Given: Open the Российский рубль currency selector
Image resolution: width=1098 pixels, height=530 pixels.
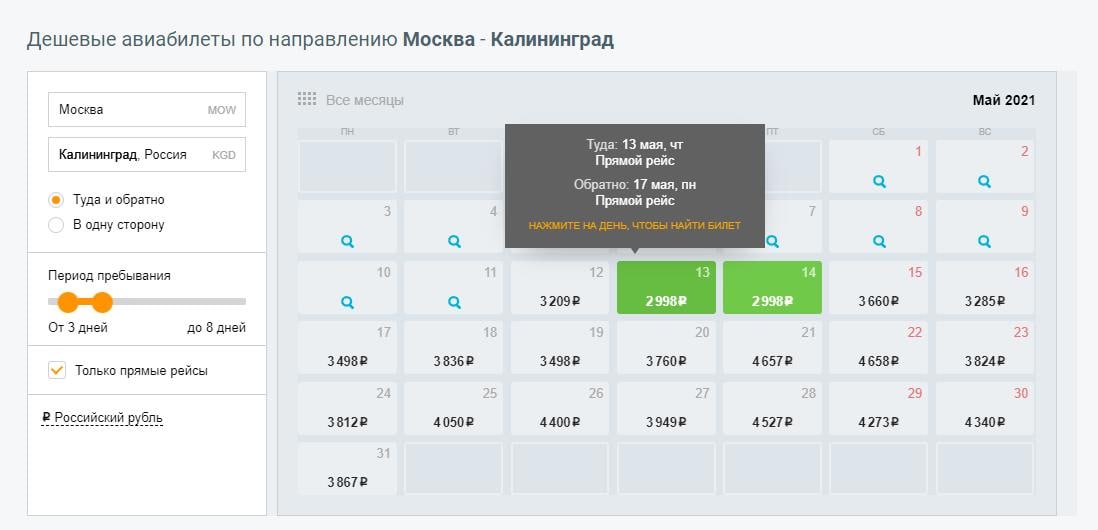Looking at the screenshot, I should (x=102, y=419).
